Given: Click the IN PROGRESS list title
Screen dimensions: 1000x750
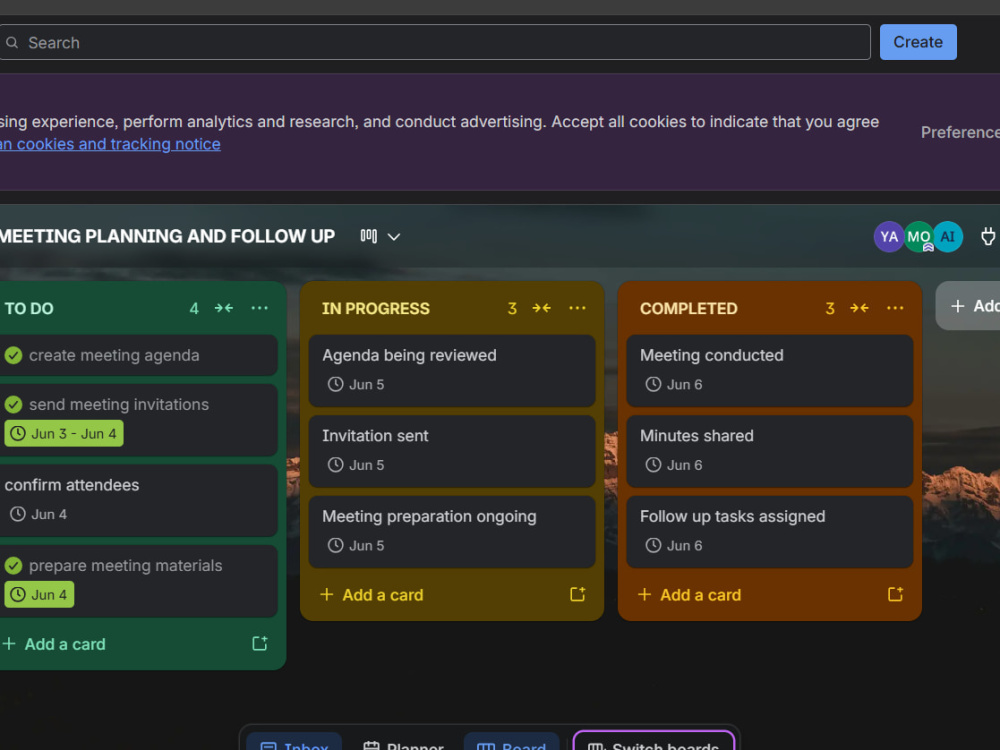Looking at the screenshot, I should tap(376, 309).
